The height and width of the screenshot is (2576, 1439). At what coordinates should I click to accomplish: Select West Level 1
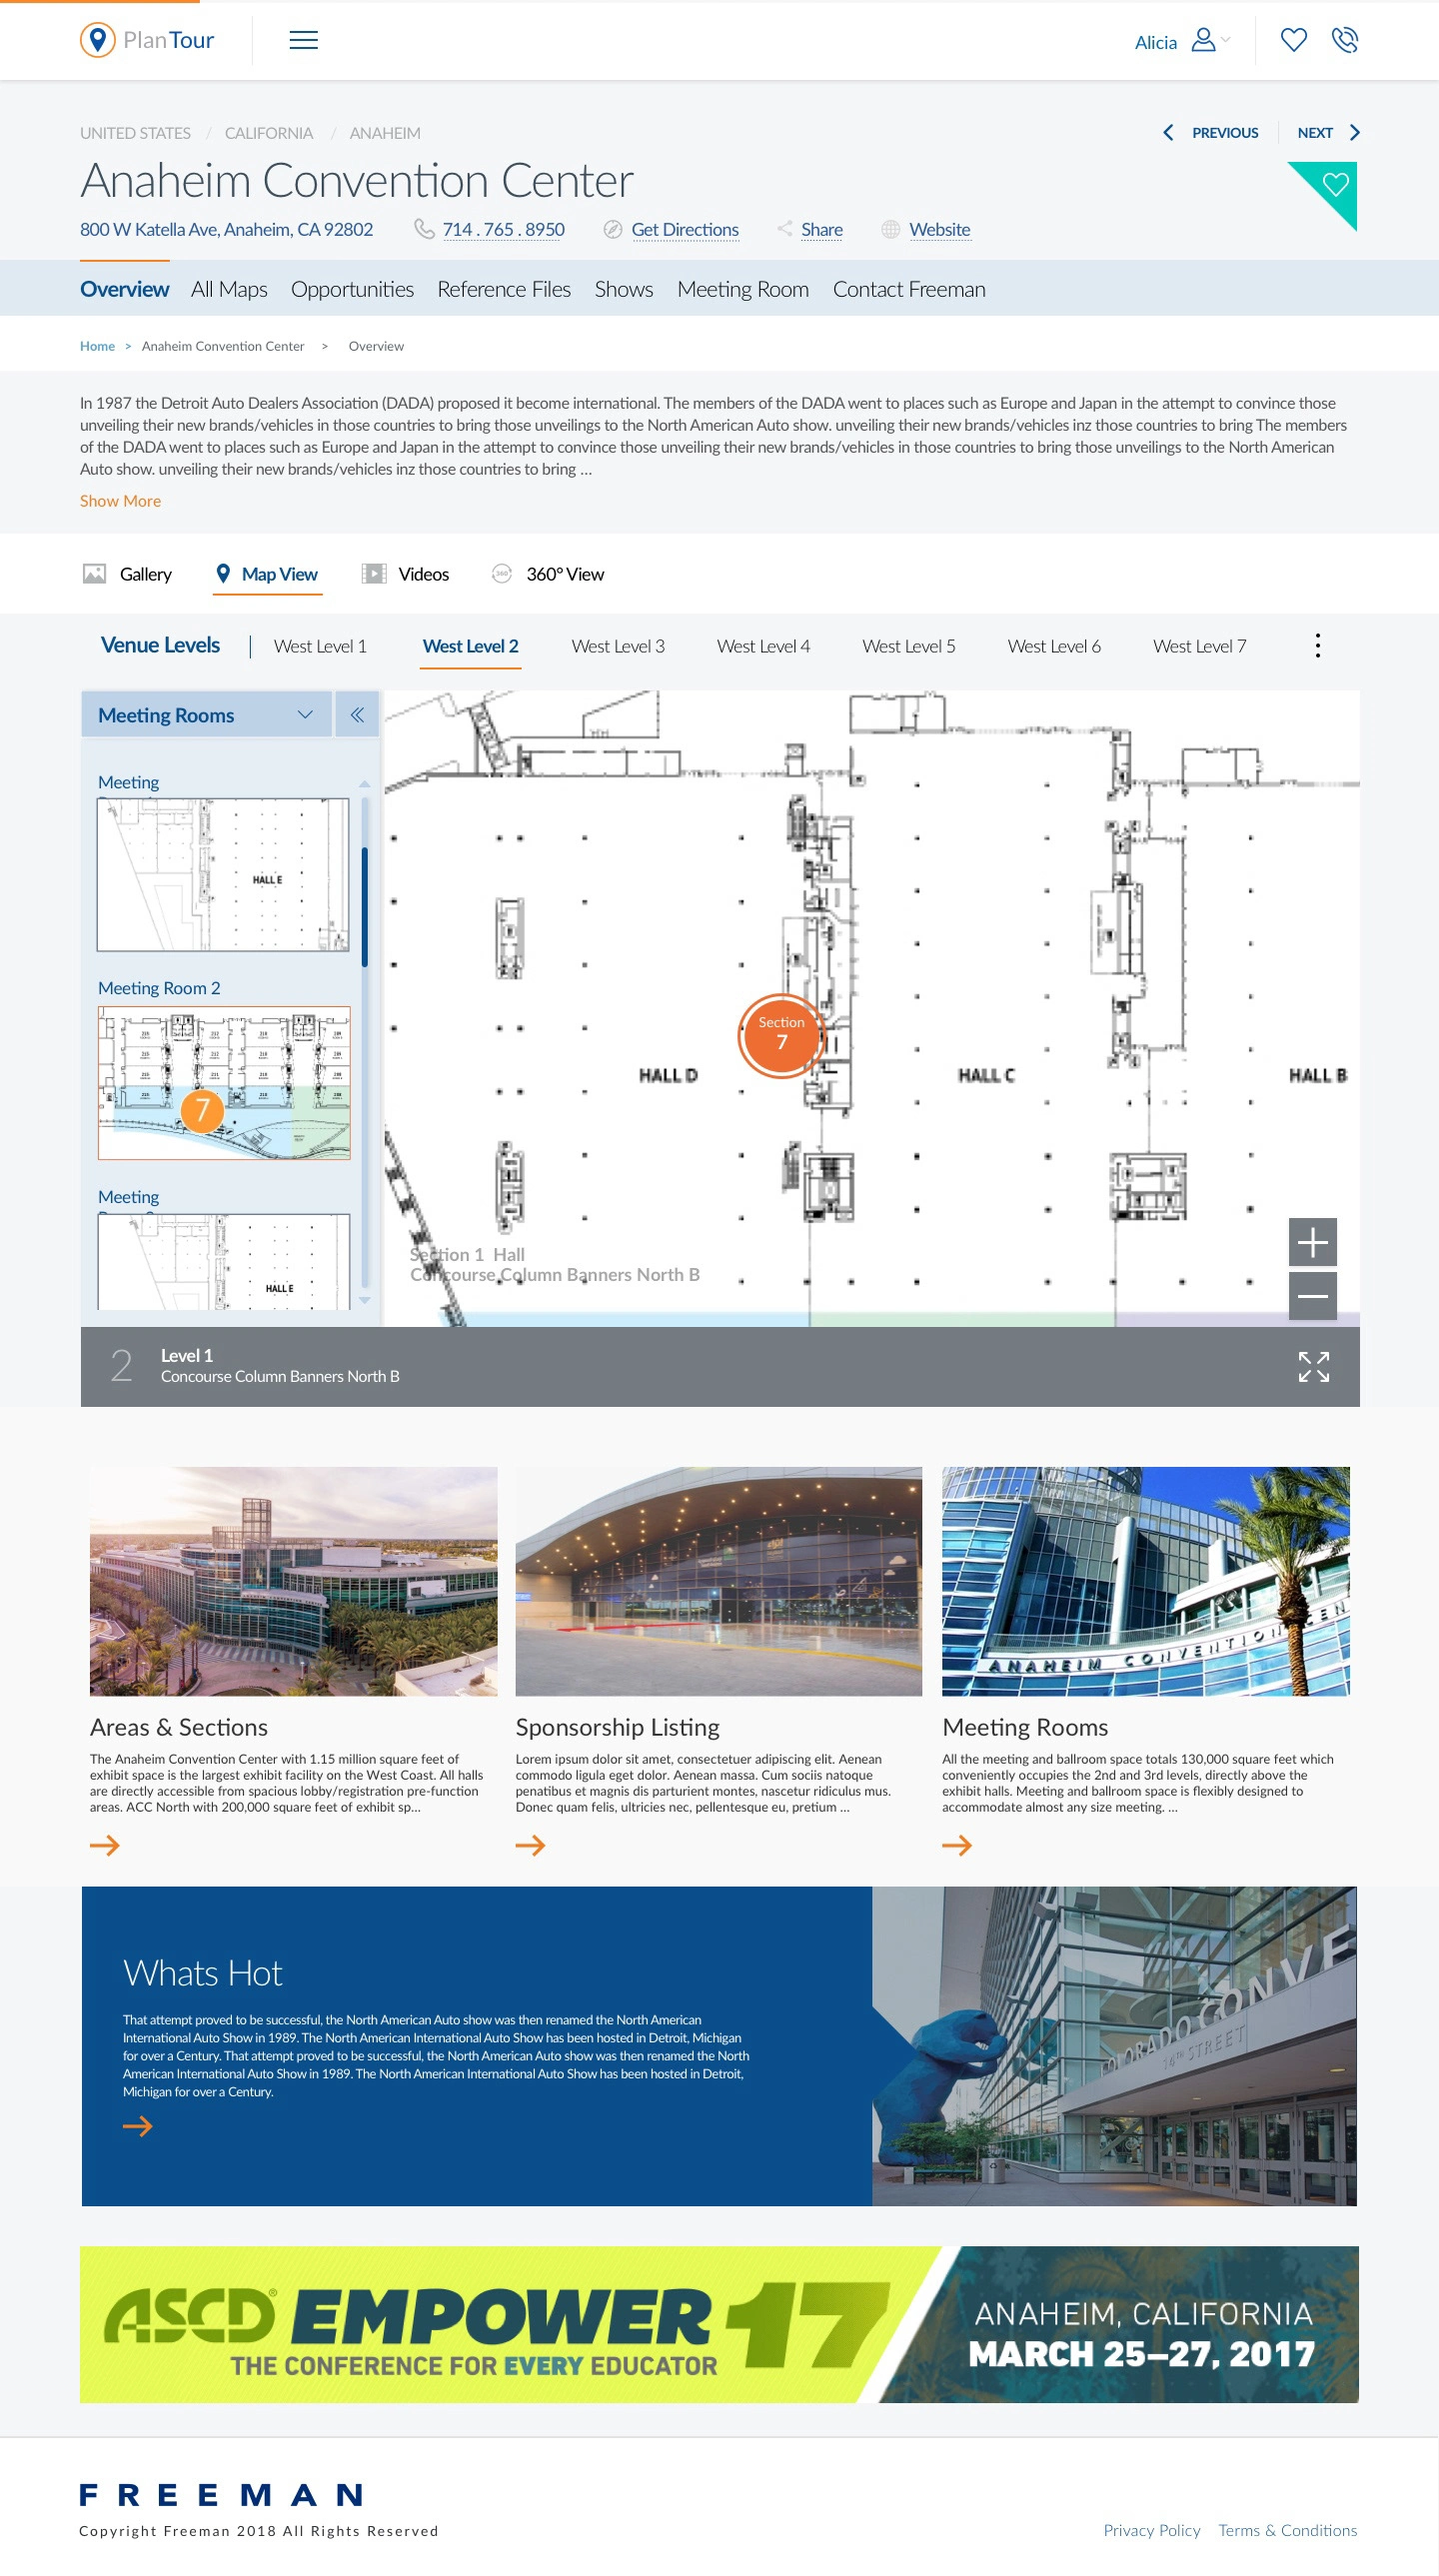coord(320,646)
